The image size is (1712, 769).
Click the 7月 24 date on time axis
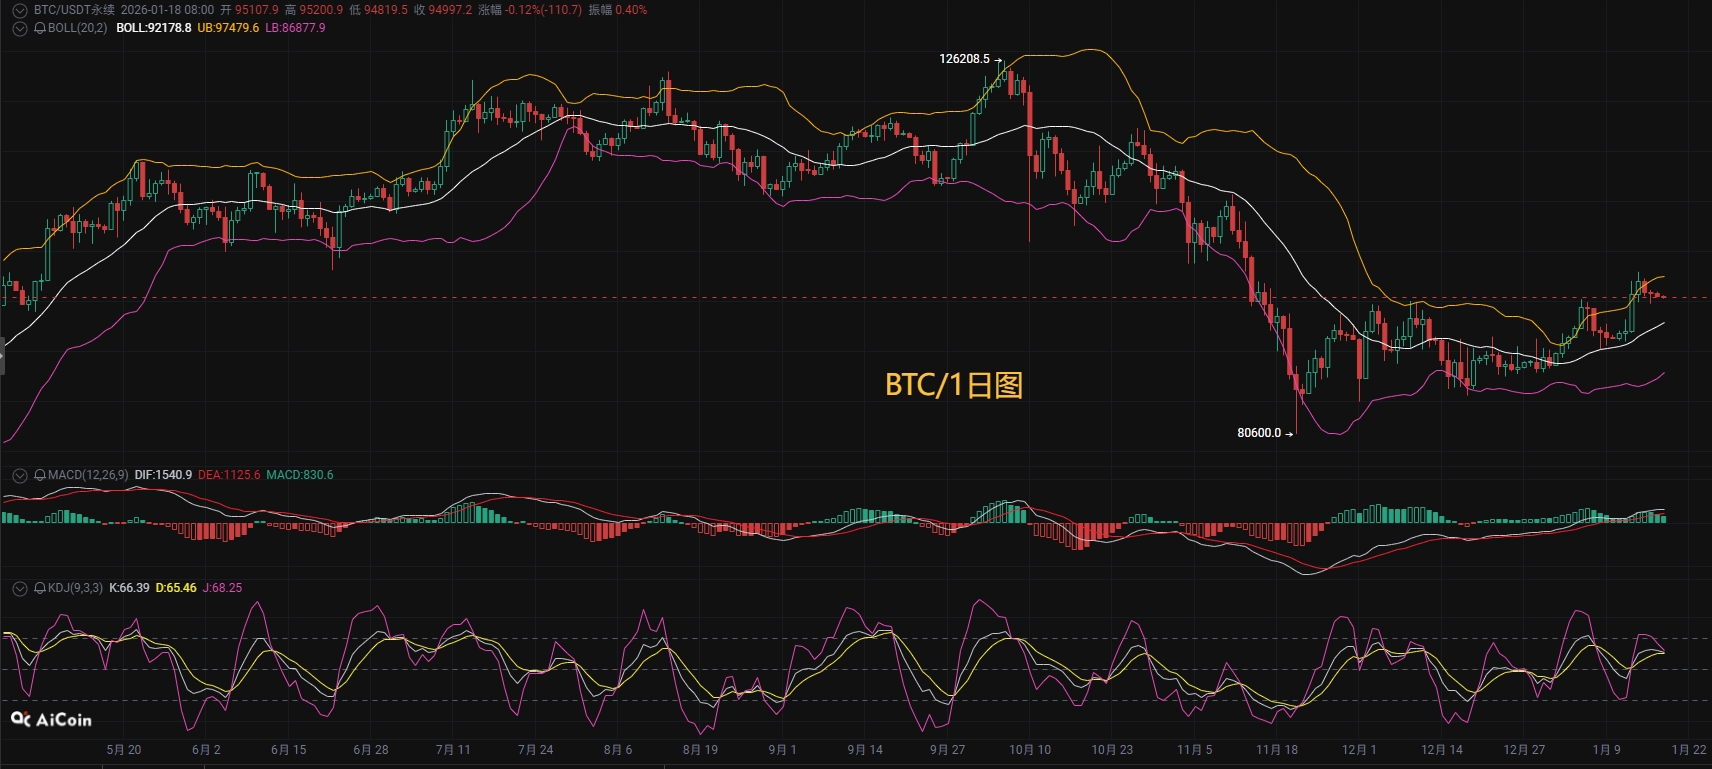(x=536, y=750)
